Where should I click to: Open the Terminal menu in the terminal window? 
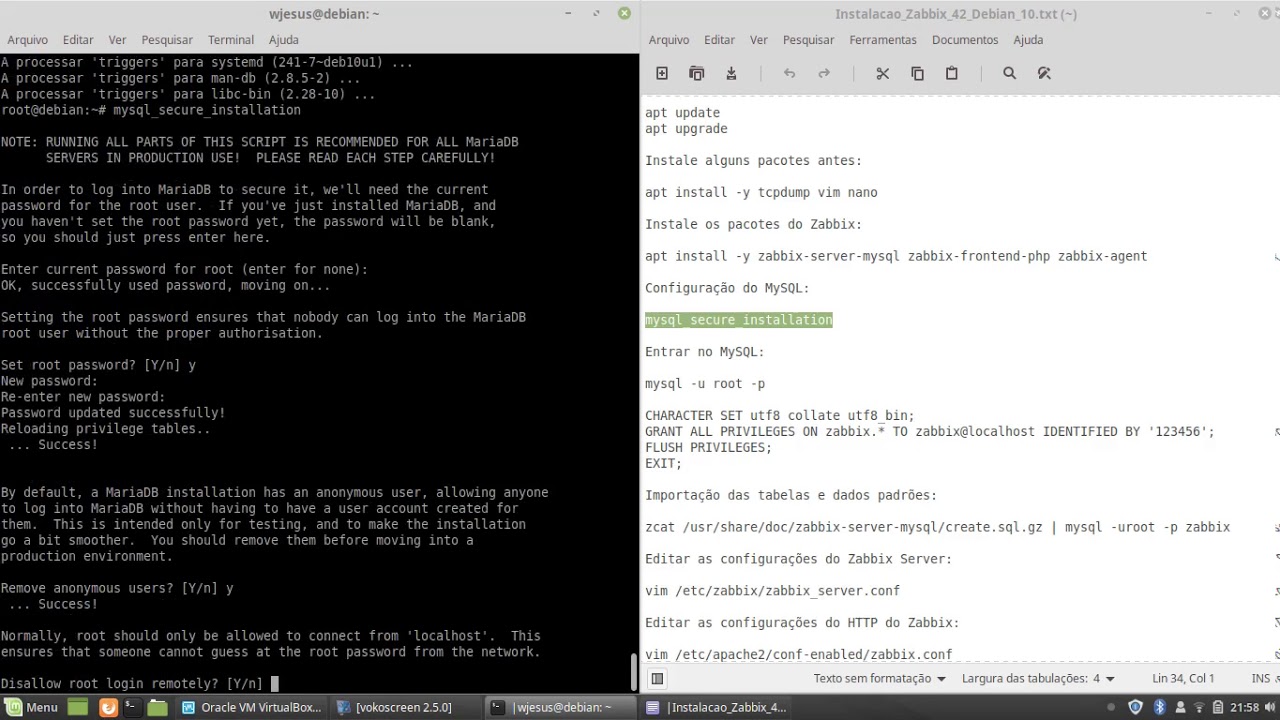(231, 40)
